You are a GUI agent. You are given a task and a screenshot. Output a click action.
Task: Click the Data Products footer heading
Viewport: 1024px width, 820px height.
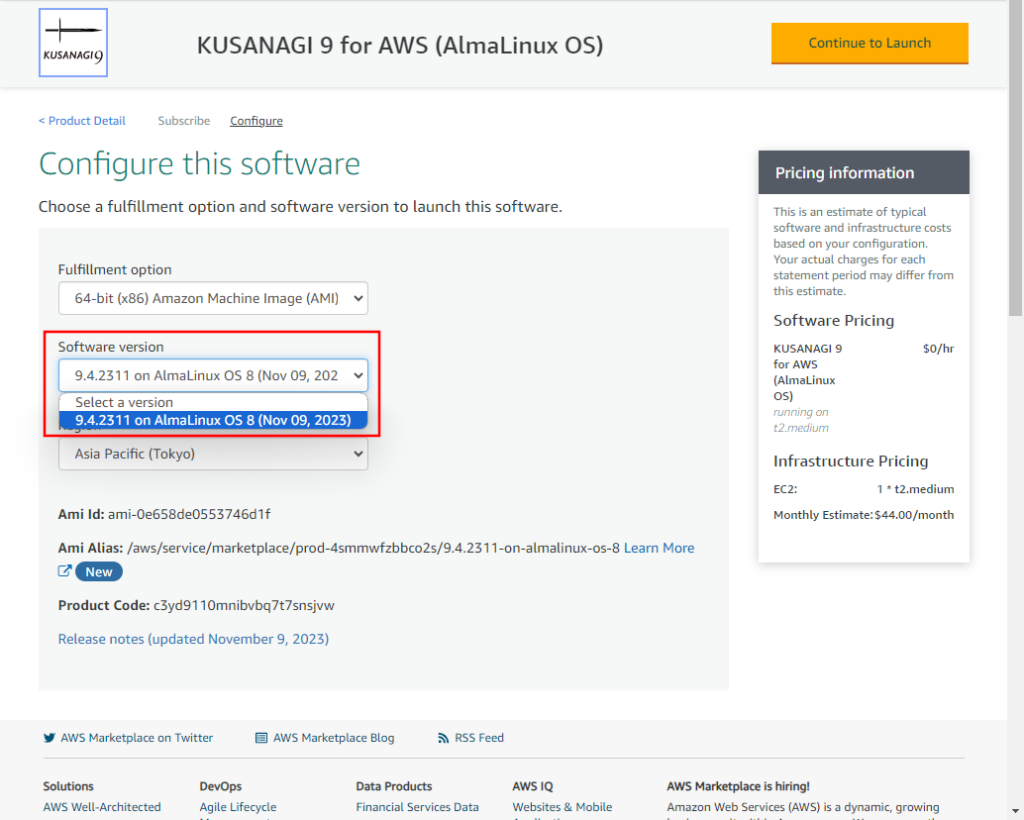394,786
